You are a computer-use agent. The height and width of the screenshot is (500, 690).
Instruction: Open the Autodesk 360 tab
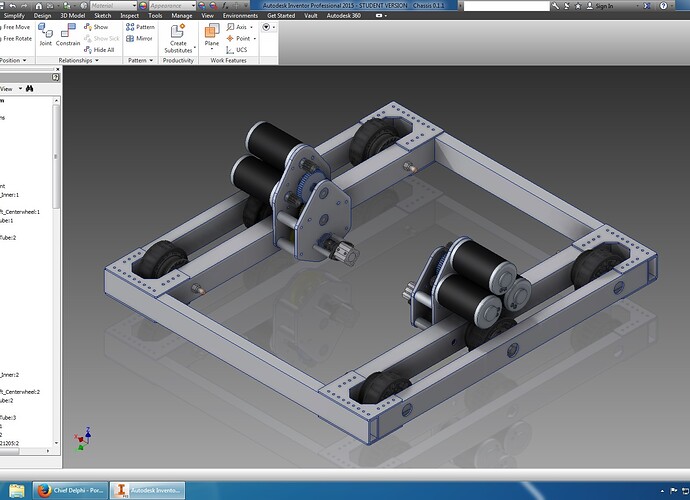343,15
